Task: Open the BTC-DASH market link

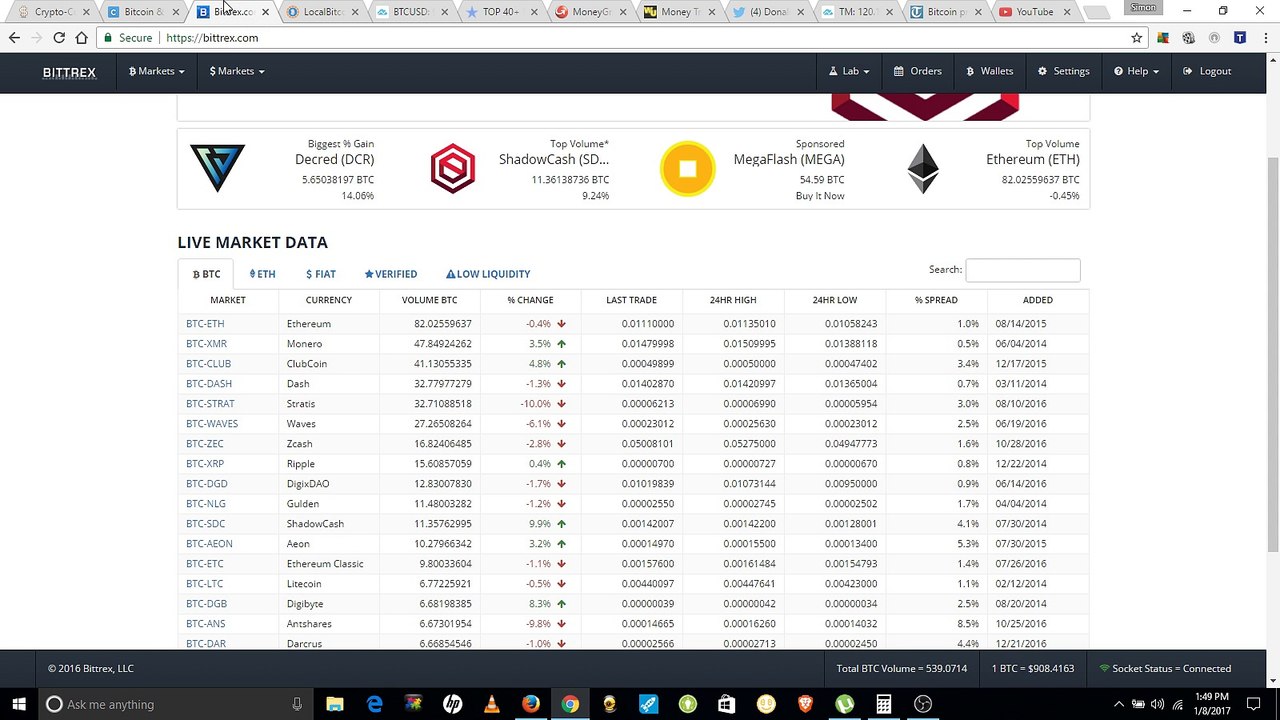Action: coord(209,384)
